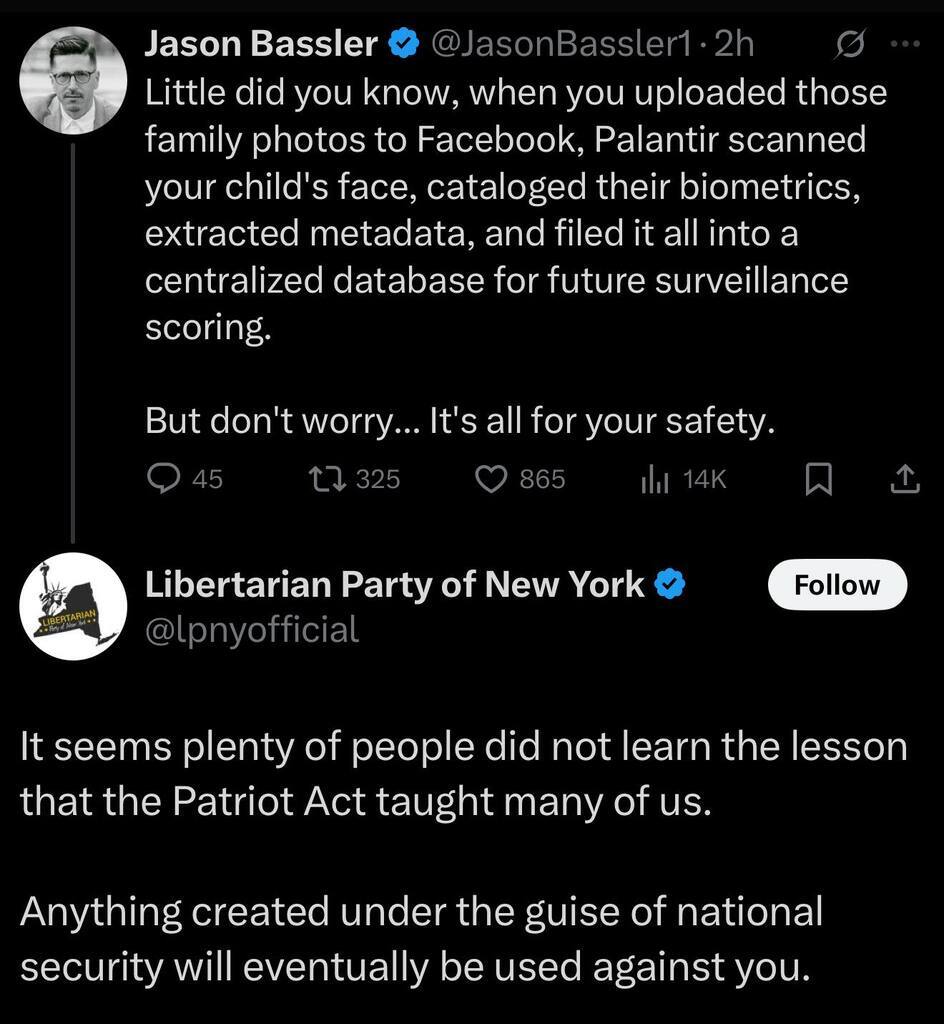Bookmark Jason Bassler's tweet
Viewport: 944px width, 1024px height.
(818, 481)
